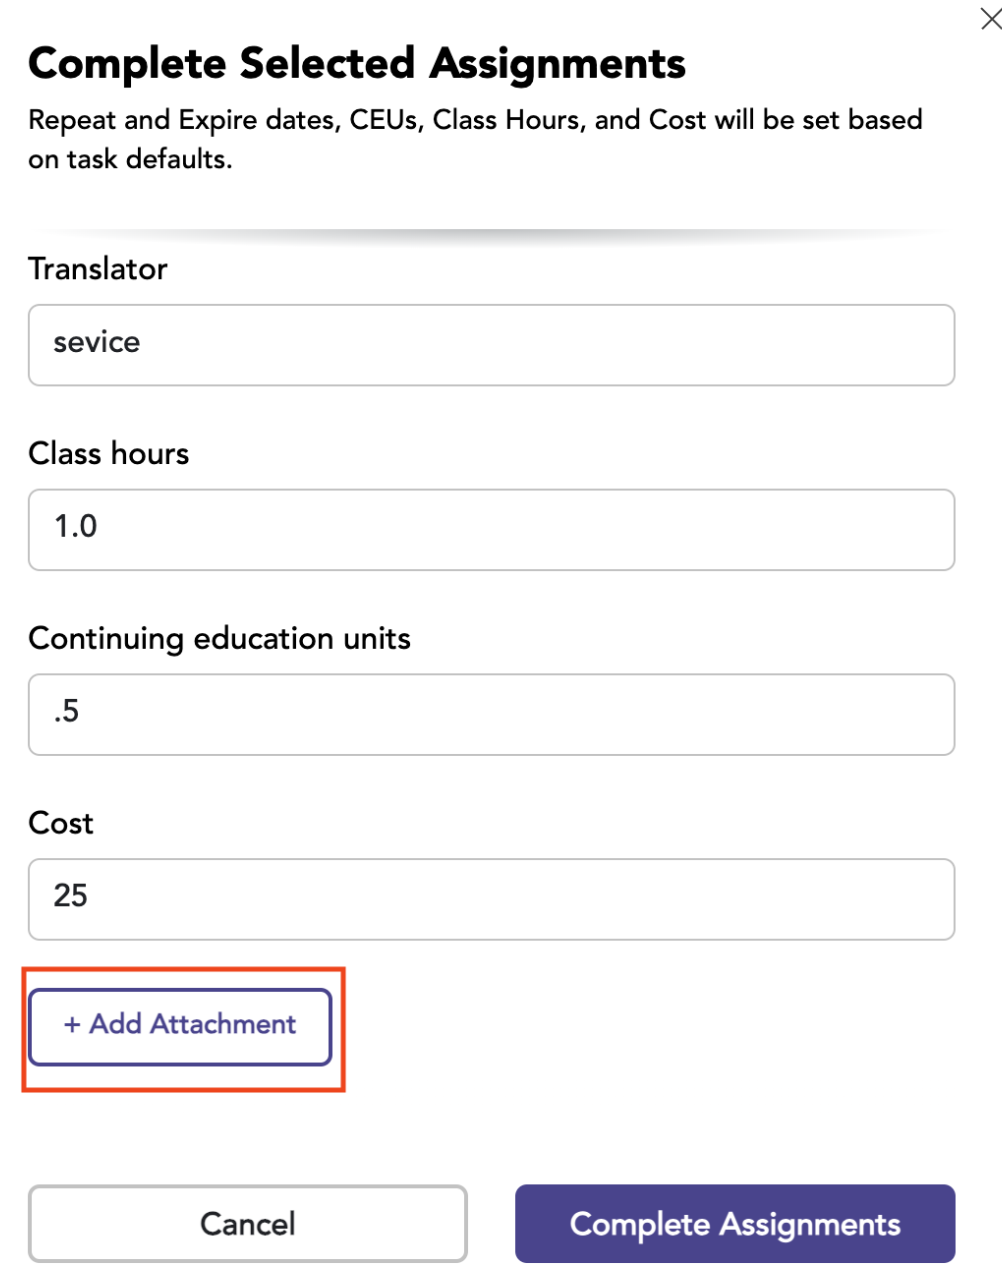Place cursor on the 25 cost value
Viewport: 1002px width, 1272px height.
click(x=71, y=895)
